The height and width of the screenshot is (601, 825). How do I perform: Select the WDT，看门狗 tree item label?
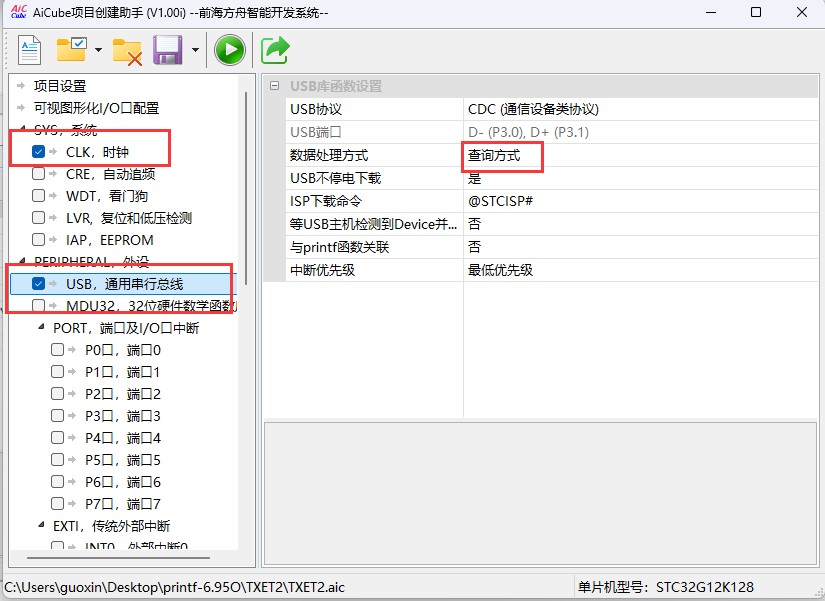point(107,196)
